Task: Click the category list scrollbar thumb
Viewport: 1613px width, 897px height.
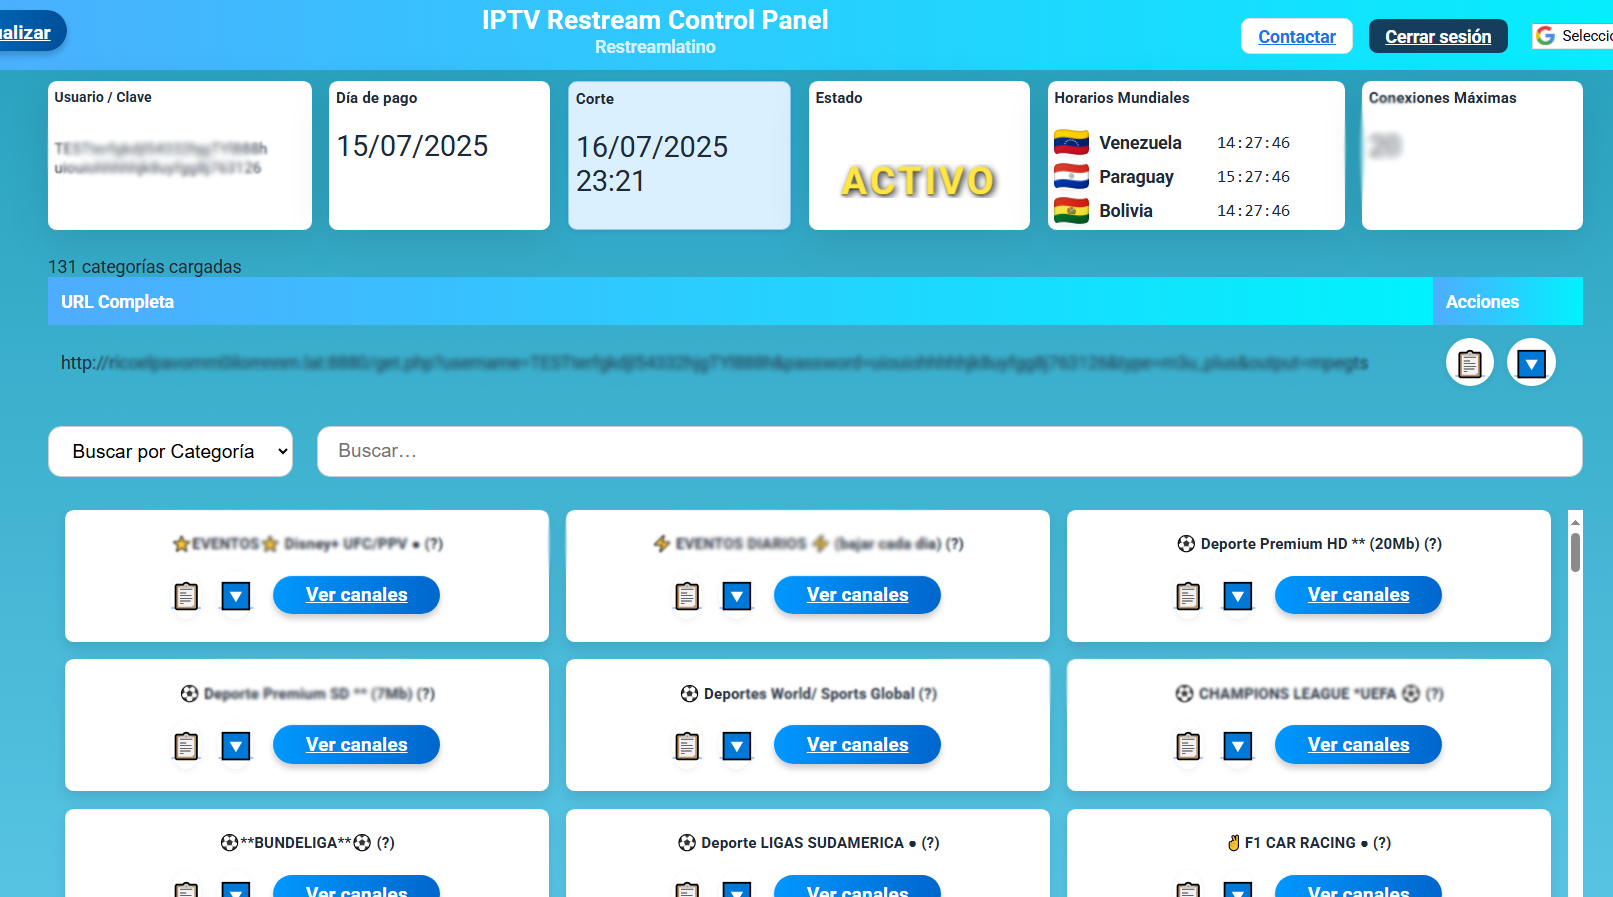Action: click(x=1575, y=552)
